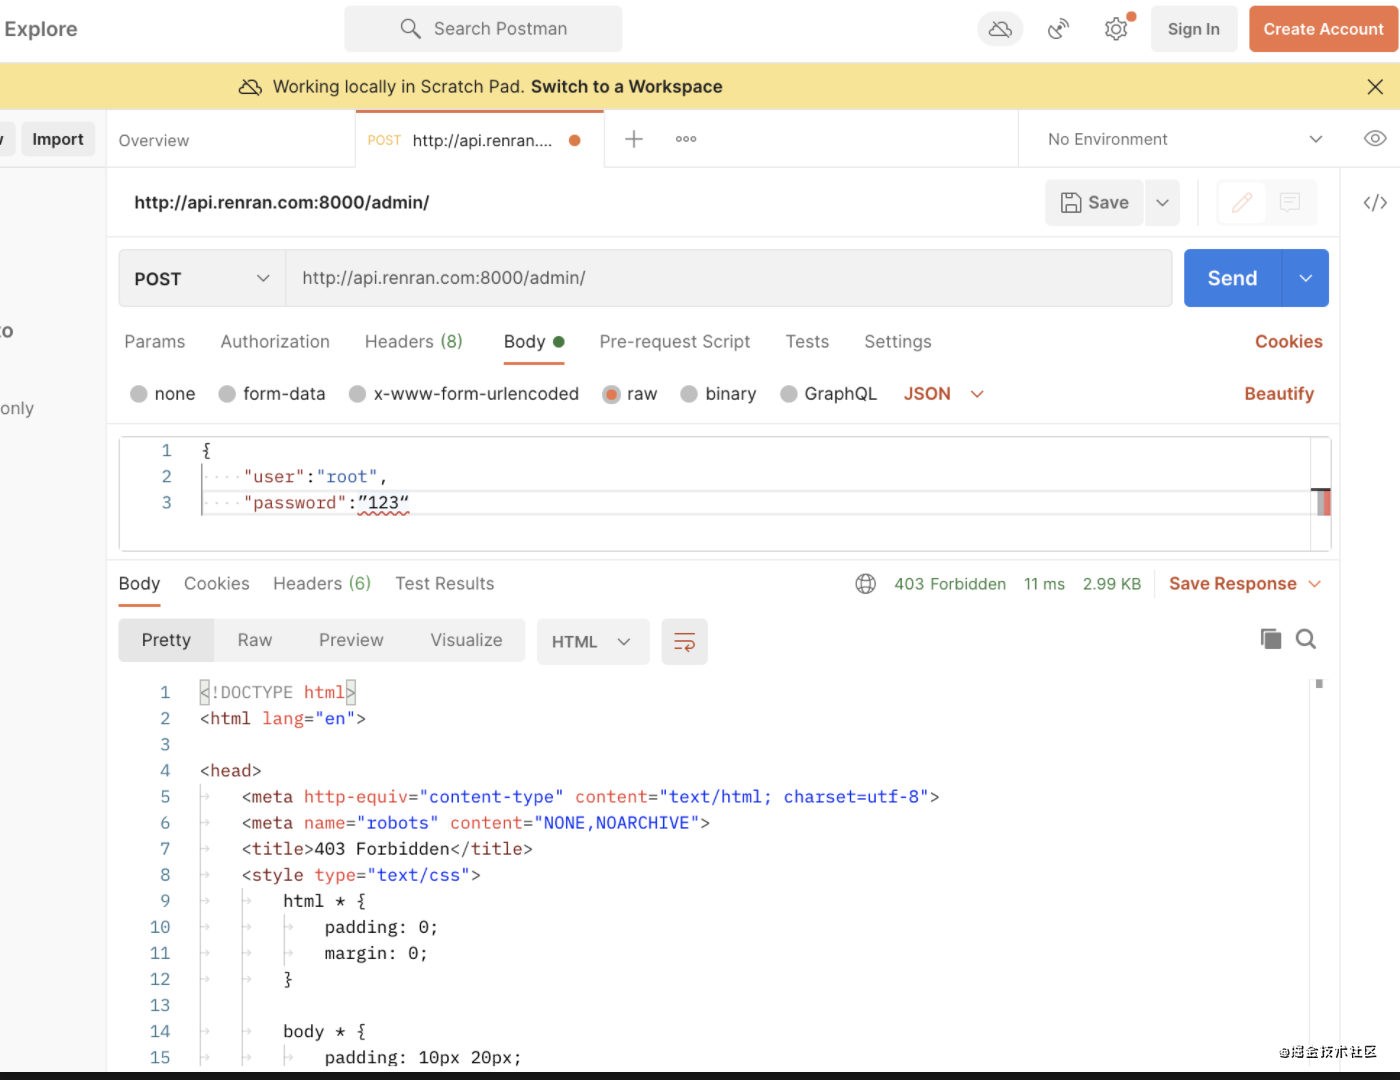Click the Beautify link
Image resolution: width=1400 pixels, height=1080 pixels.
point(1278,394)
